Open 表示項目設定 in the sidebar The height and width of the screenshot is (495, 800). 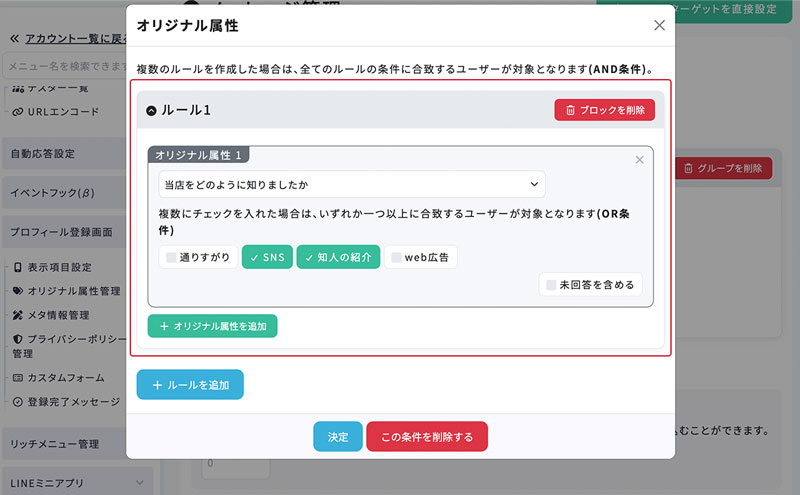[58, 268]
